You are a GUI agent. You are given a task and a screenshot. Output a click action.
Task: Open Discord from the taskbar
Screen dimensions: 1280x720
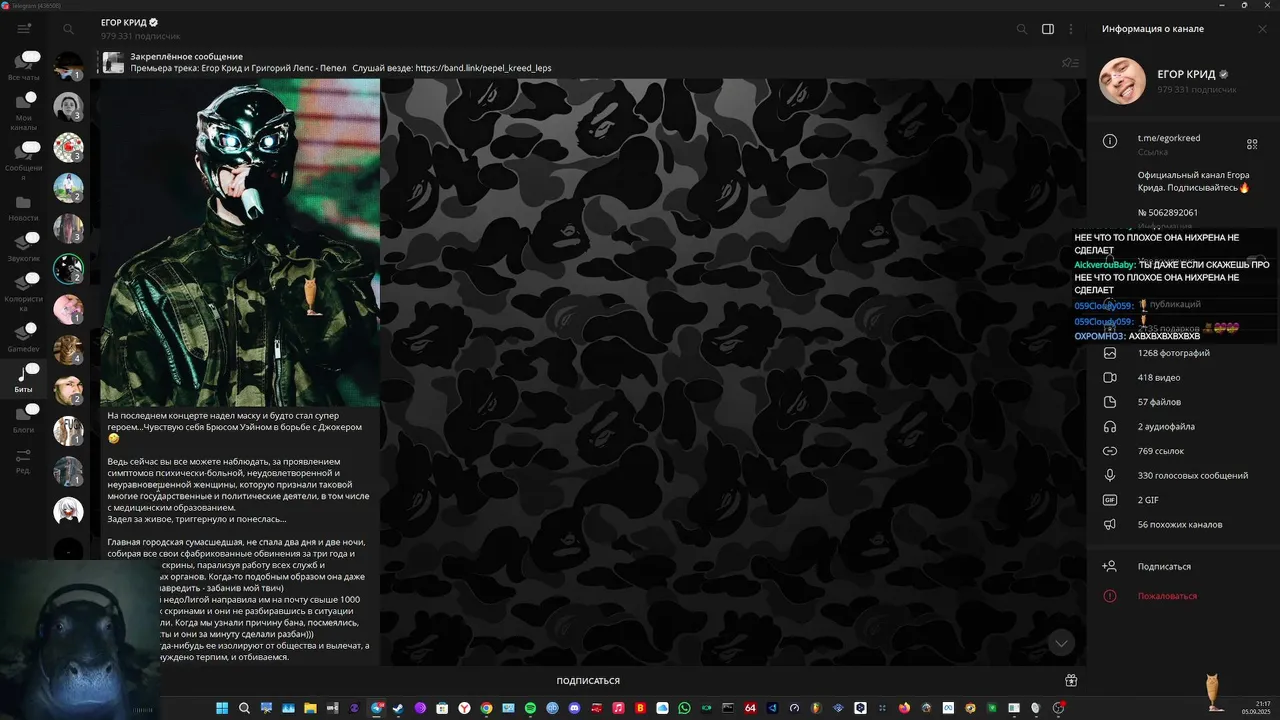tap(574, 708)
